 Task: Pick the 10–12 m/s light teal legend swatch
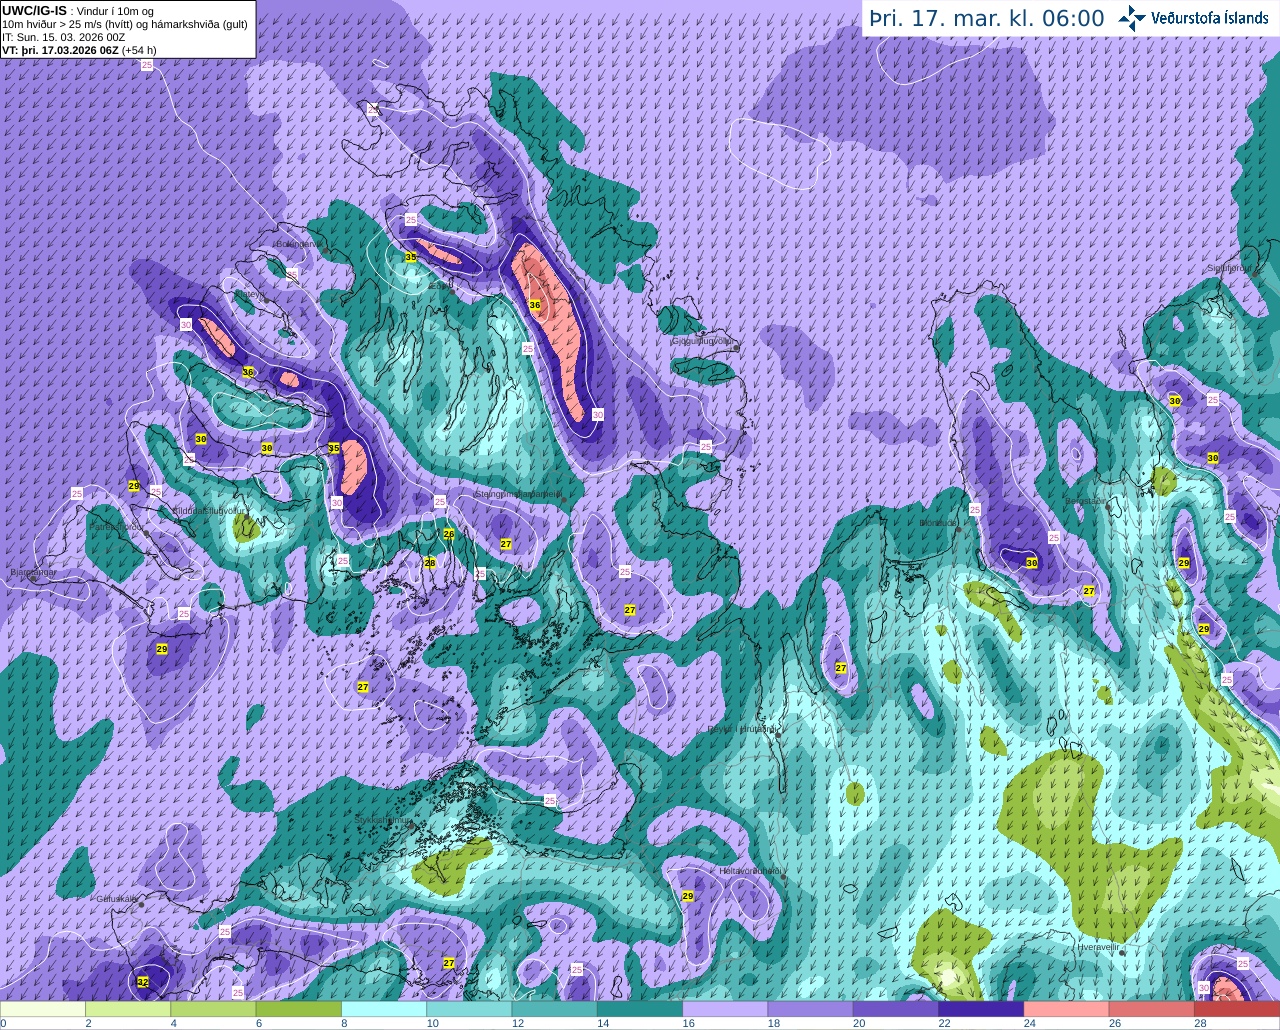[x=469, y=1009]
